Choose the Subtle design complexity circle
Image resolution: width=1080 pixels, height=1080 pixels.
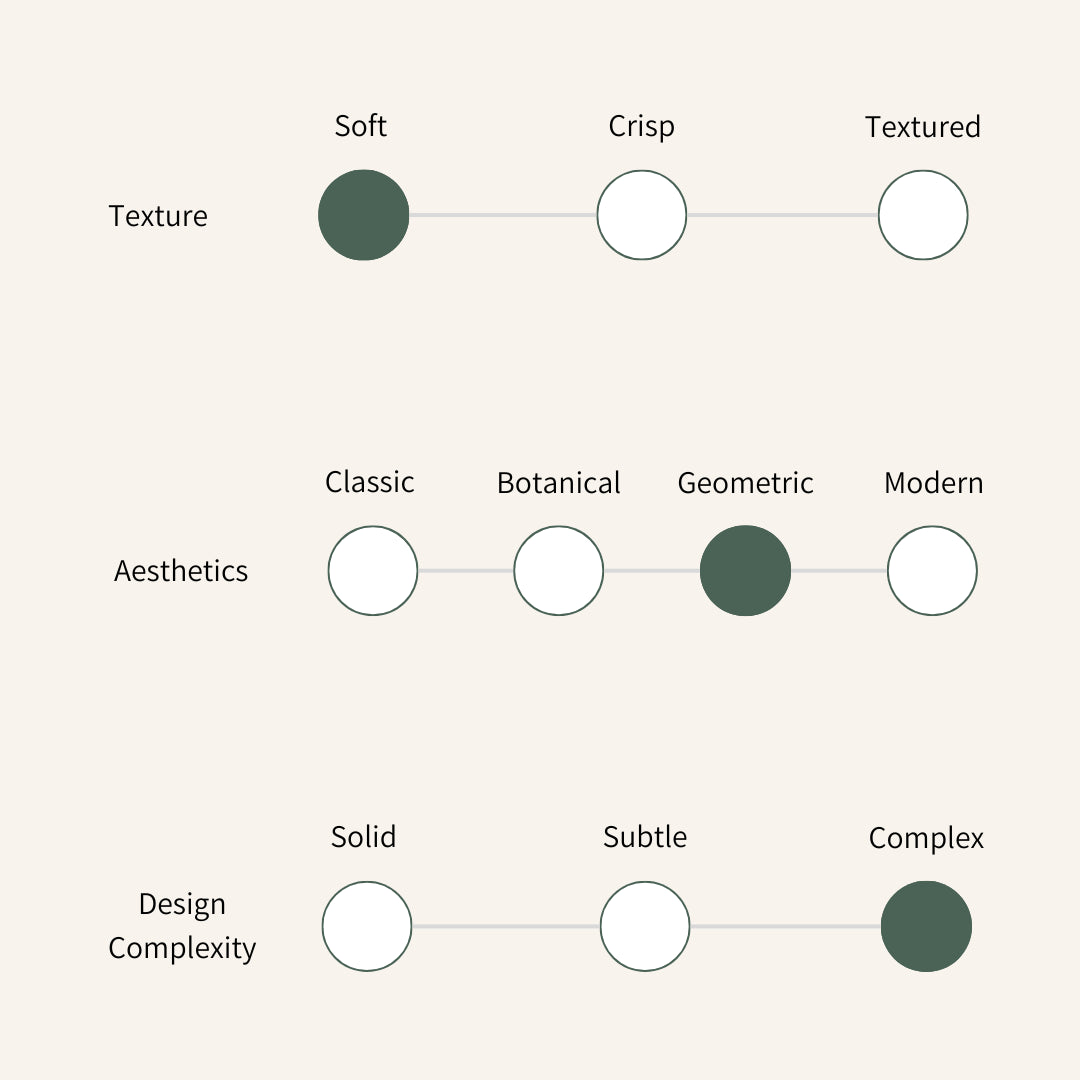645,926
